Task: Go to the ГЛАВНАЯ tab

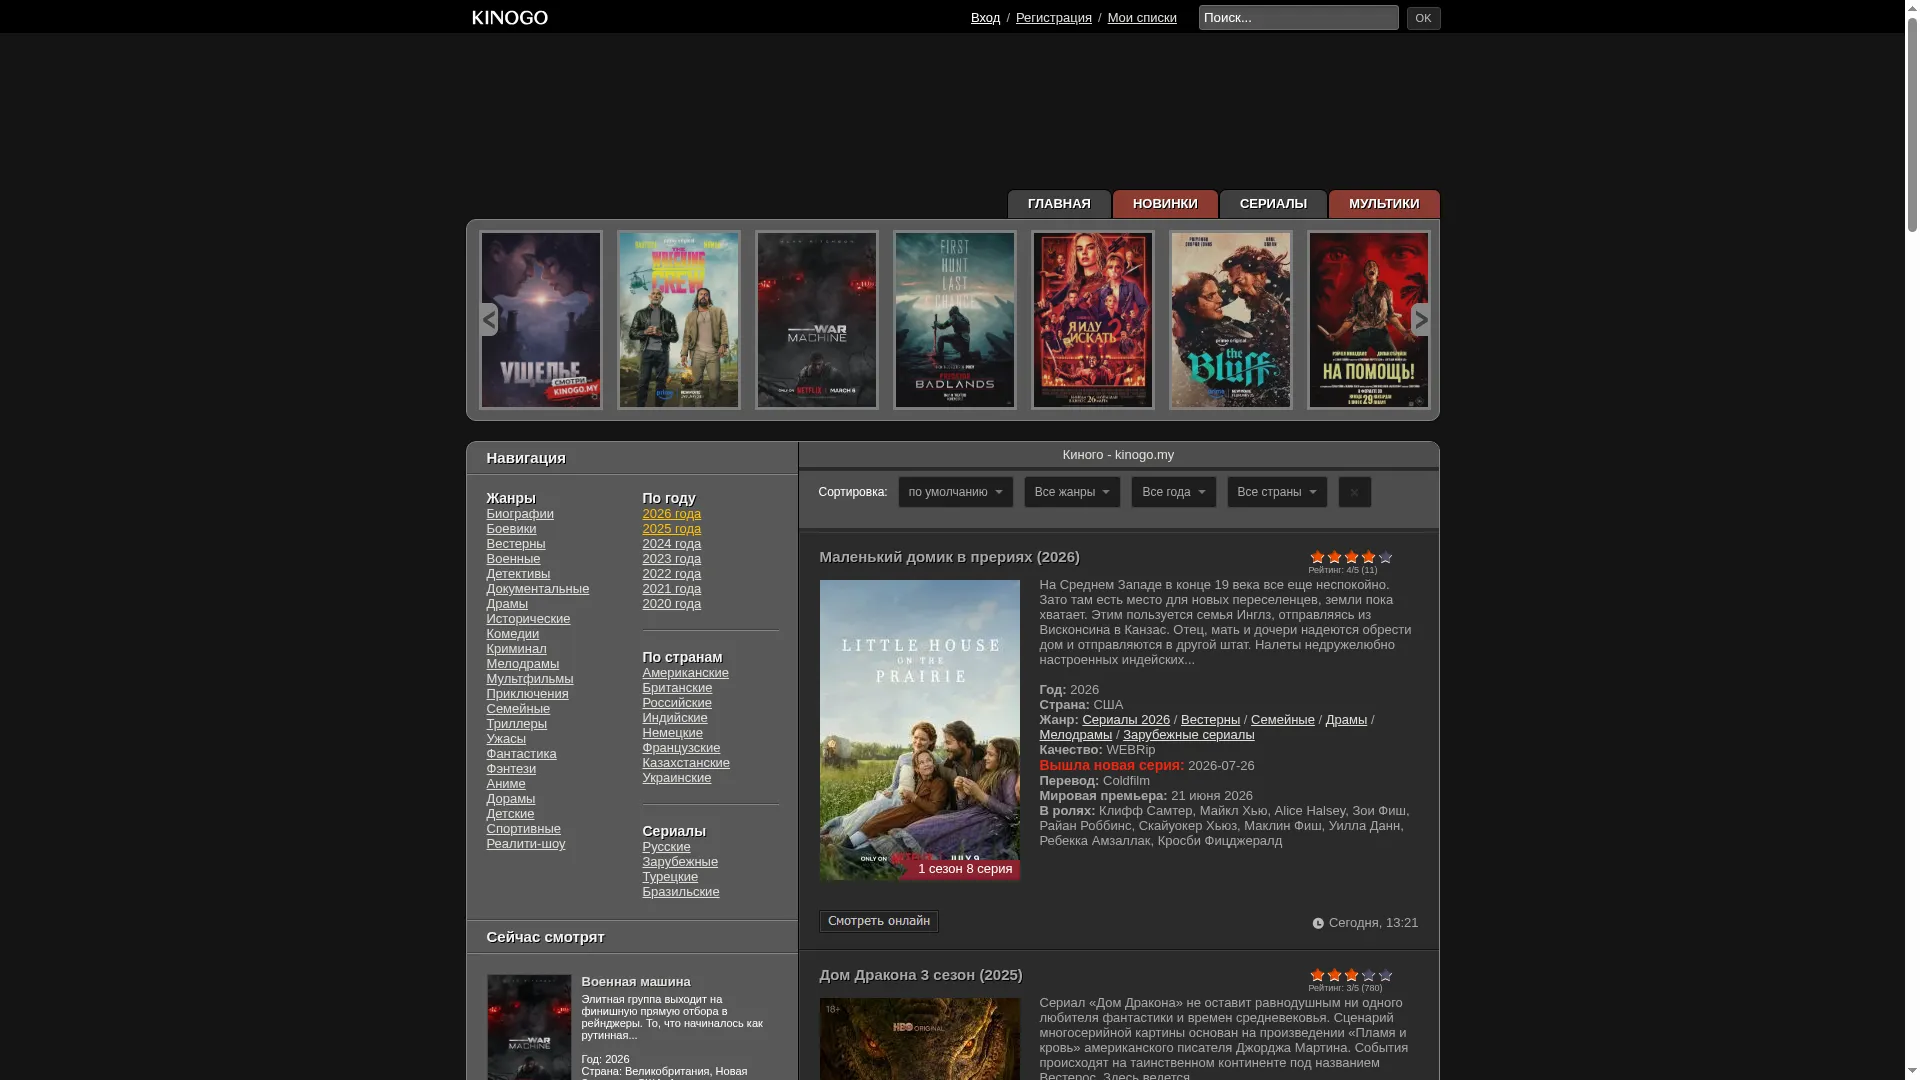Action: [1059, 204]
